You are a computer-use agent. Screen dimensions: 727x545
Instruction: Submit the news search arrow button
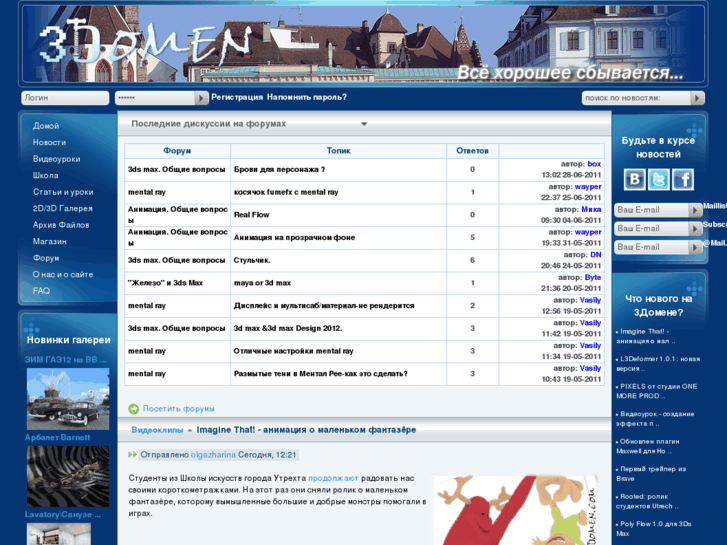697,98
